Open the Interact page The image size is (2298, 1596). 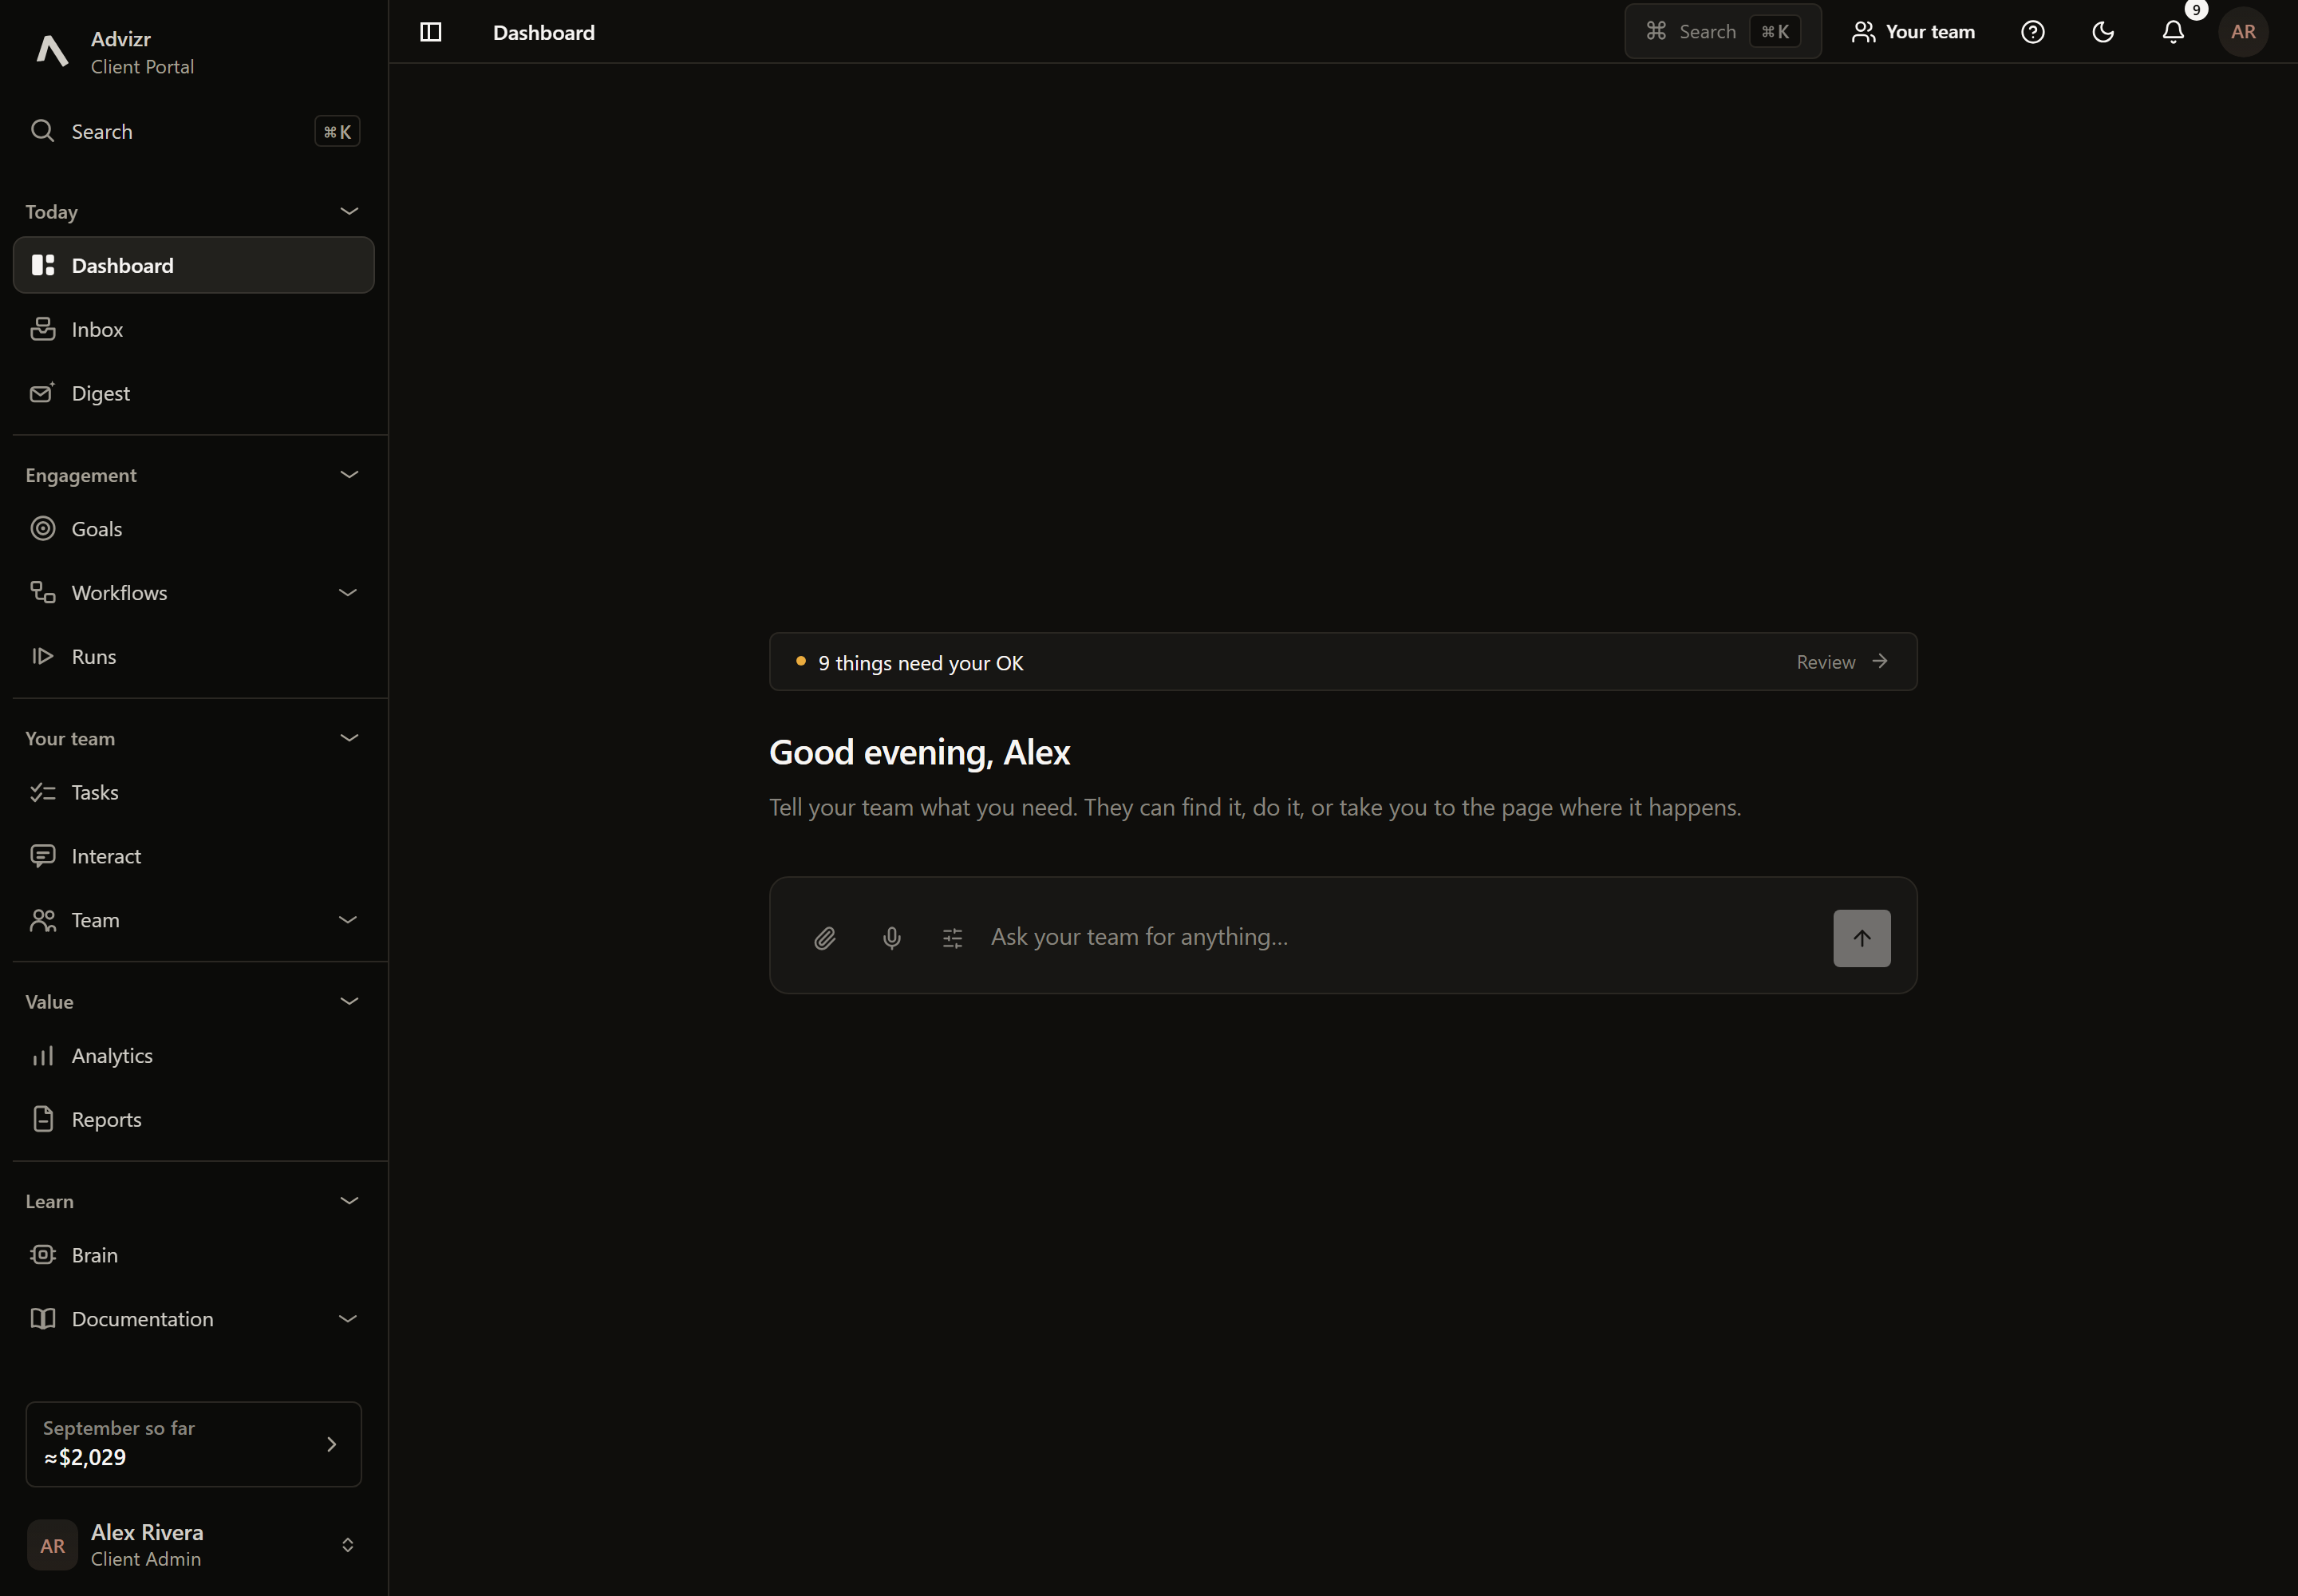pos(193,856)
